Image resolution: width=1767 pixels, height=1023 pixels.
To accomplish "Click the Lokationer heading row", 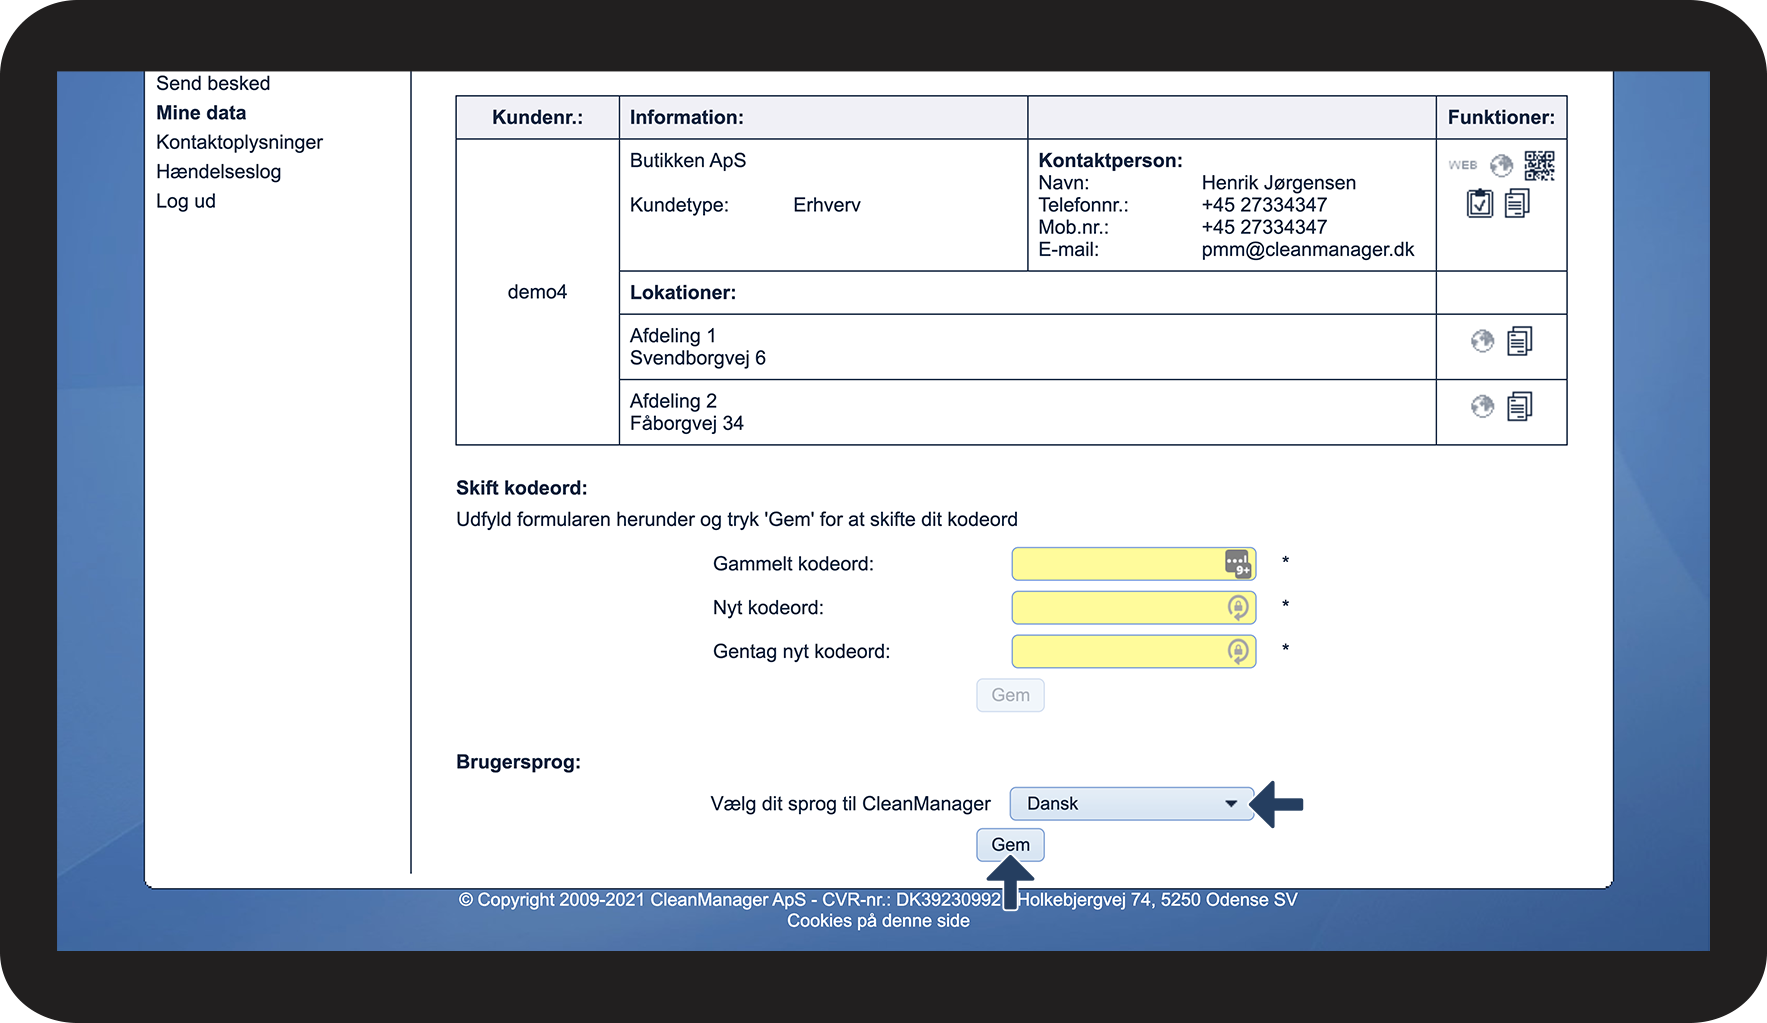I will [1027, 293].
